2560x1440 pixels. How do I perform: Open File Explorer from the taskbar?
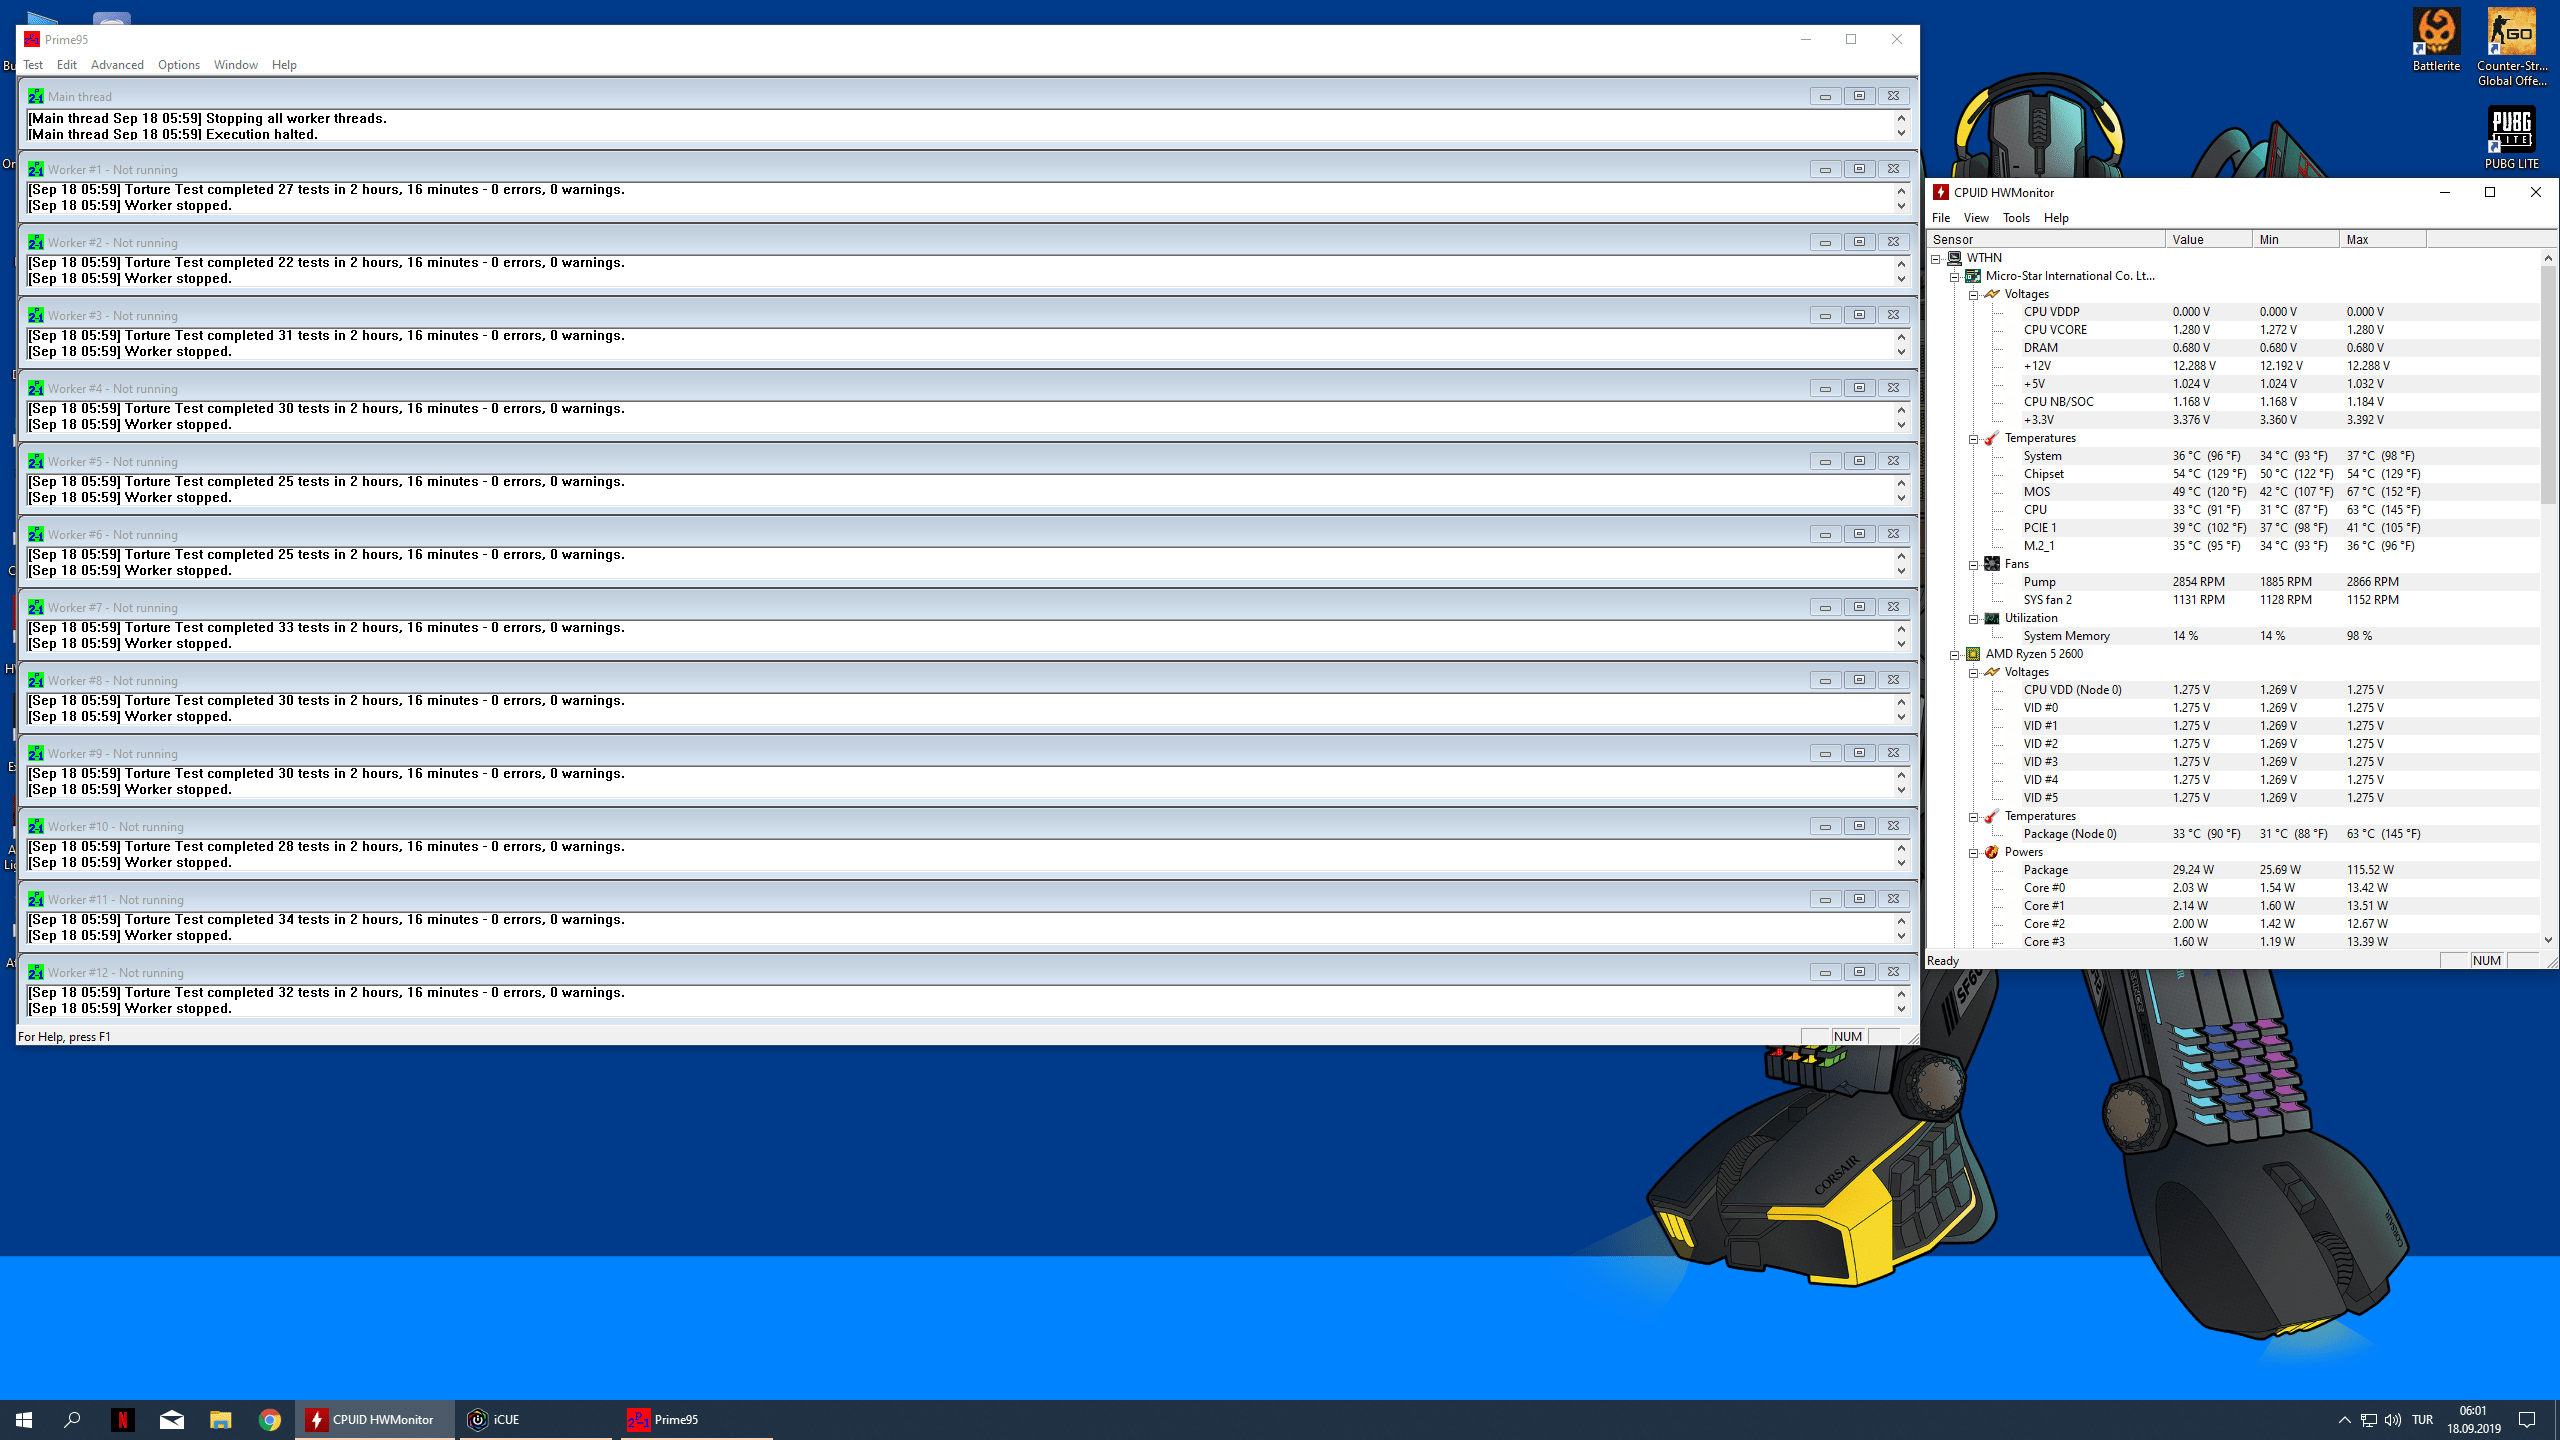pyautogui.click(x=220, y=1419)
